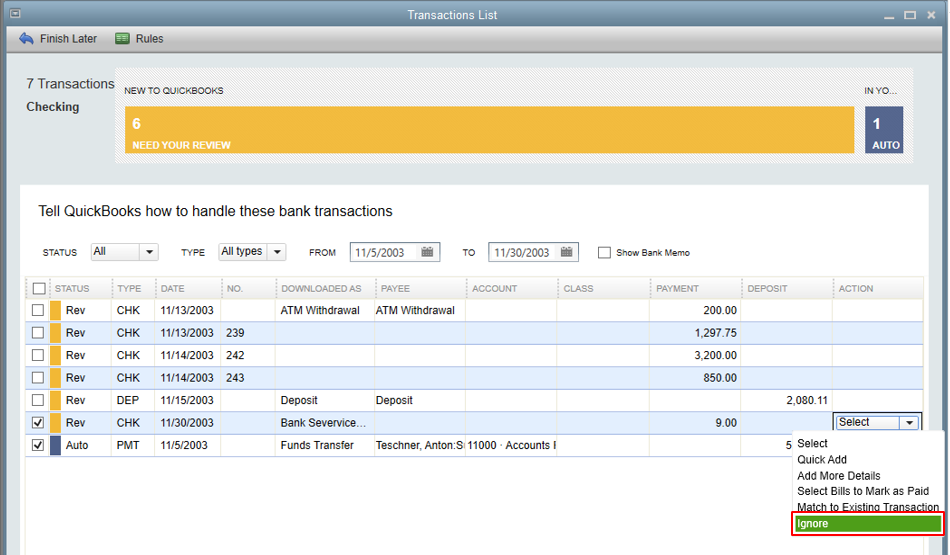Choose Match to Existing Transaction option
This screenshot has height=555, width=950.
(x=868, y=507)
